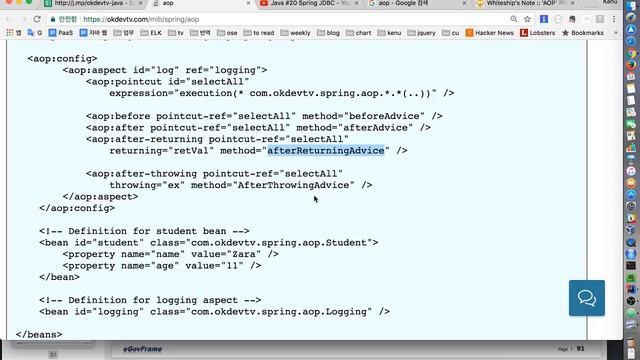Screen dimensions: 640x360
Task: Open iTunes icon in the dock
Action: (631, 171)
